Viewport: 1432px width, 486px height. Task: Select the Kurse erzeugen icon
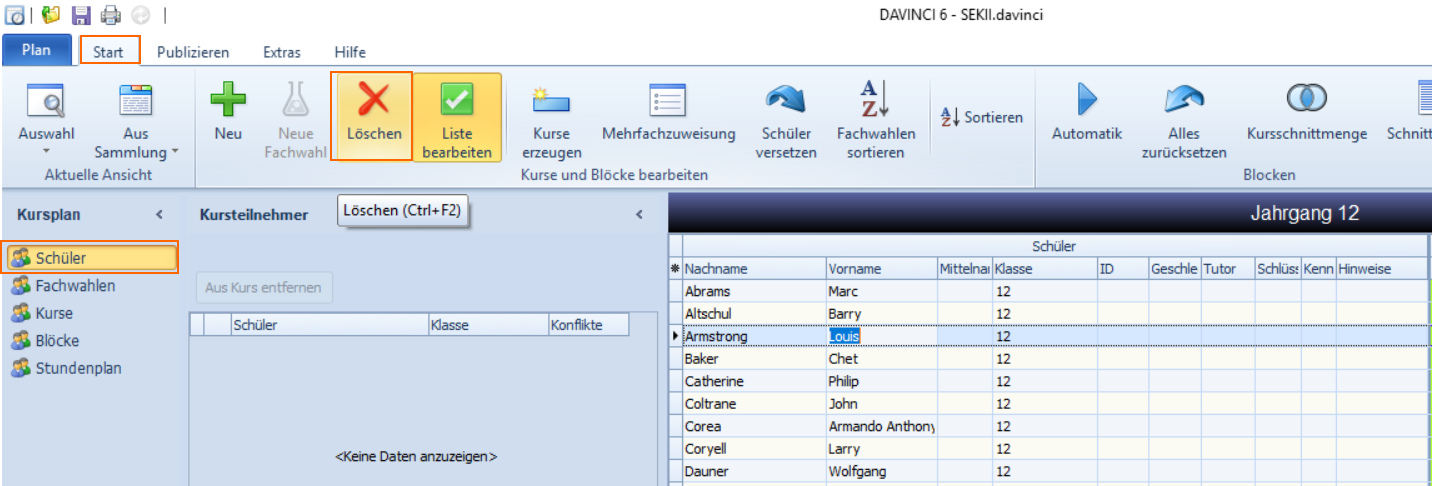(x=551, y=100)
